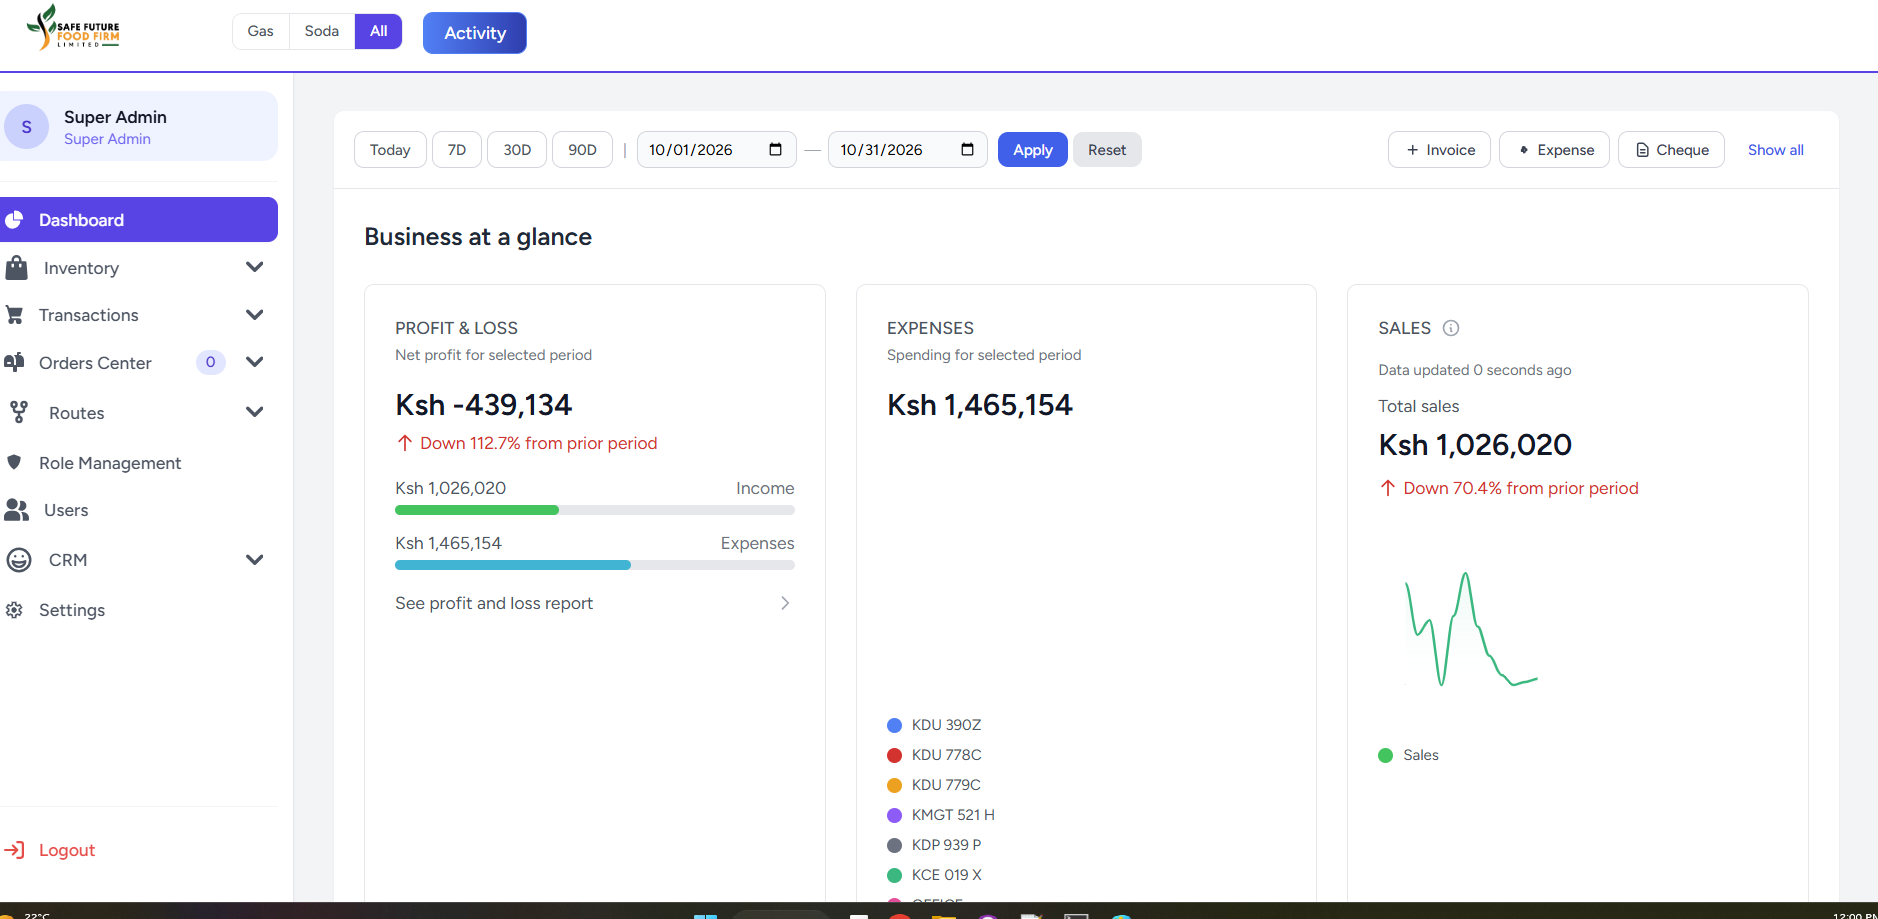Click the Routes branch icon

pos(19,412)
